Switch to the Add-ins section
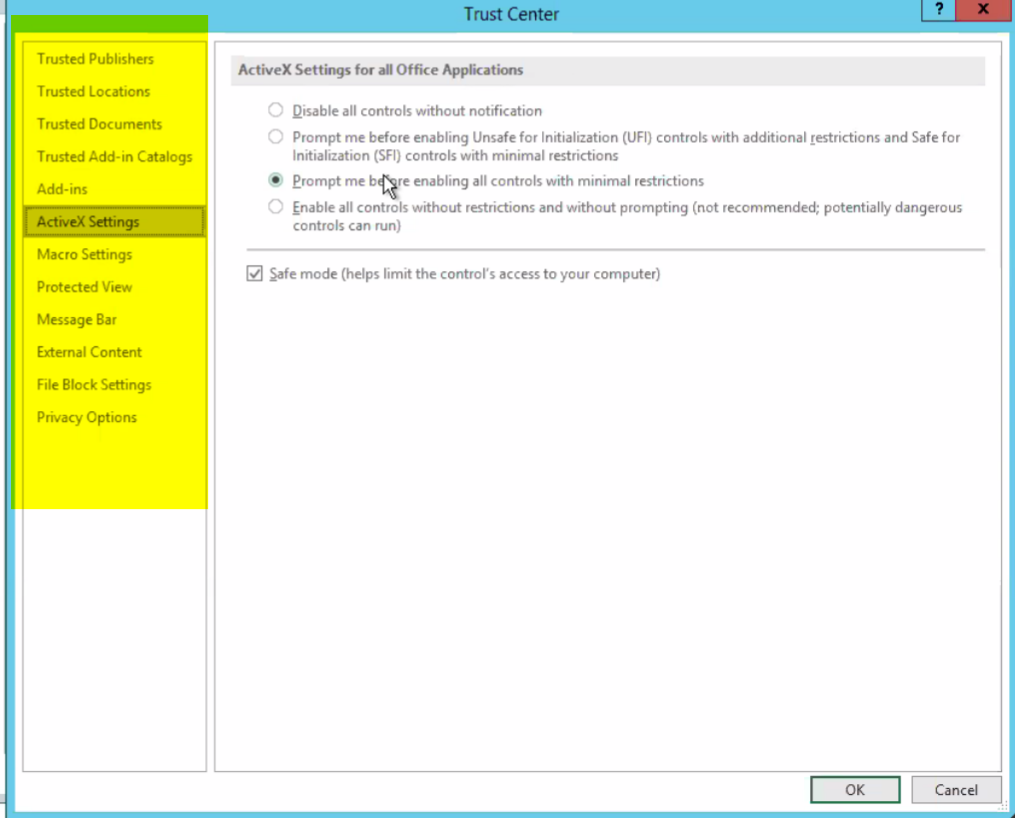Viewport: 1015px width, 818px height. [62, 189]
